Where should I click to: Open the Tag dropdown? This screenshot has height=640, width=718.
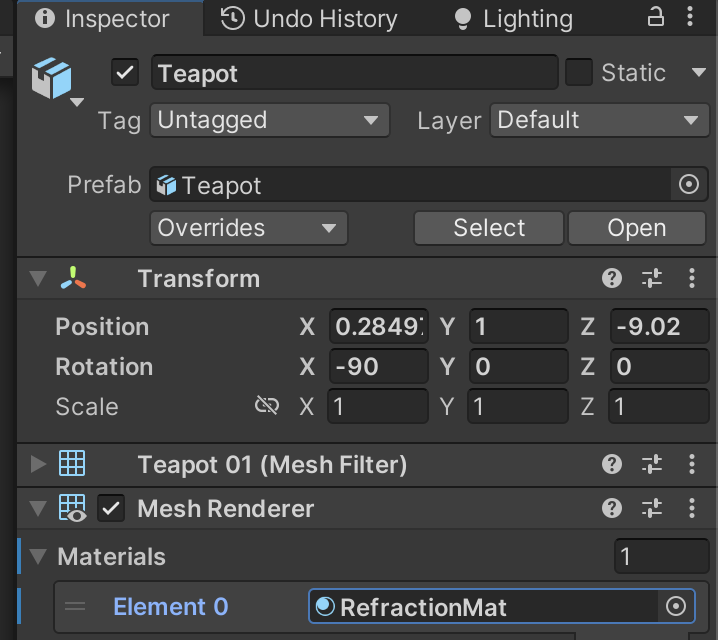click(269, 121)
